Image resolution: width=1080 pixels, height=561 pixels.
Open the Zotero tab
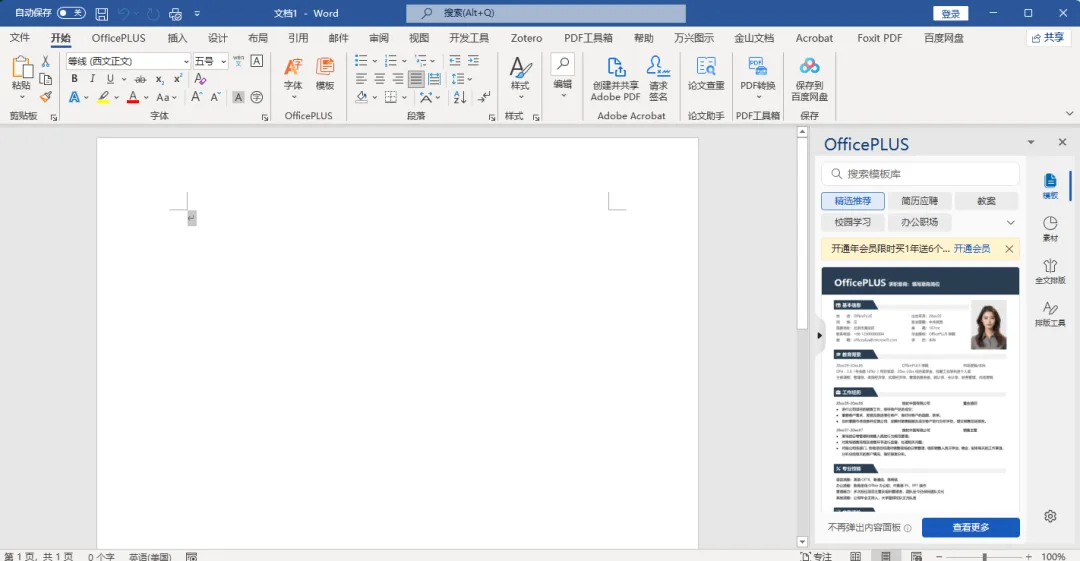pos(526,38)
